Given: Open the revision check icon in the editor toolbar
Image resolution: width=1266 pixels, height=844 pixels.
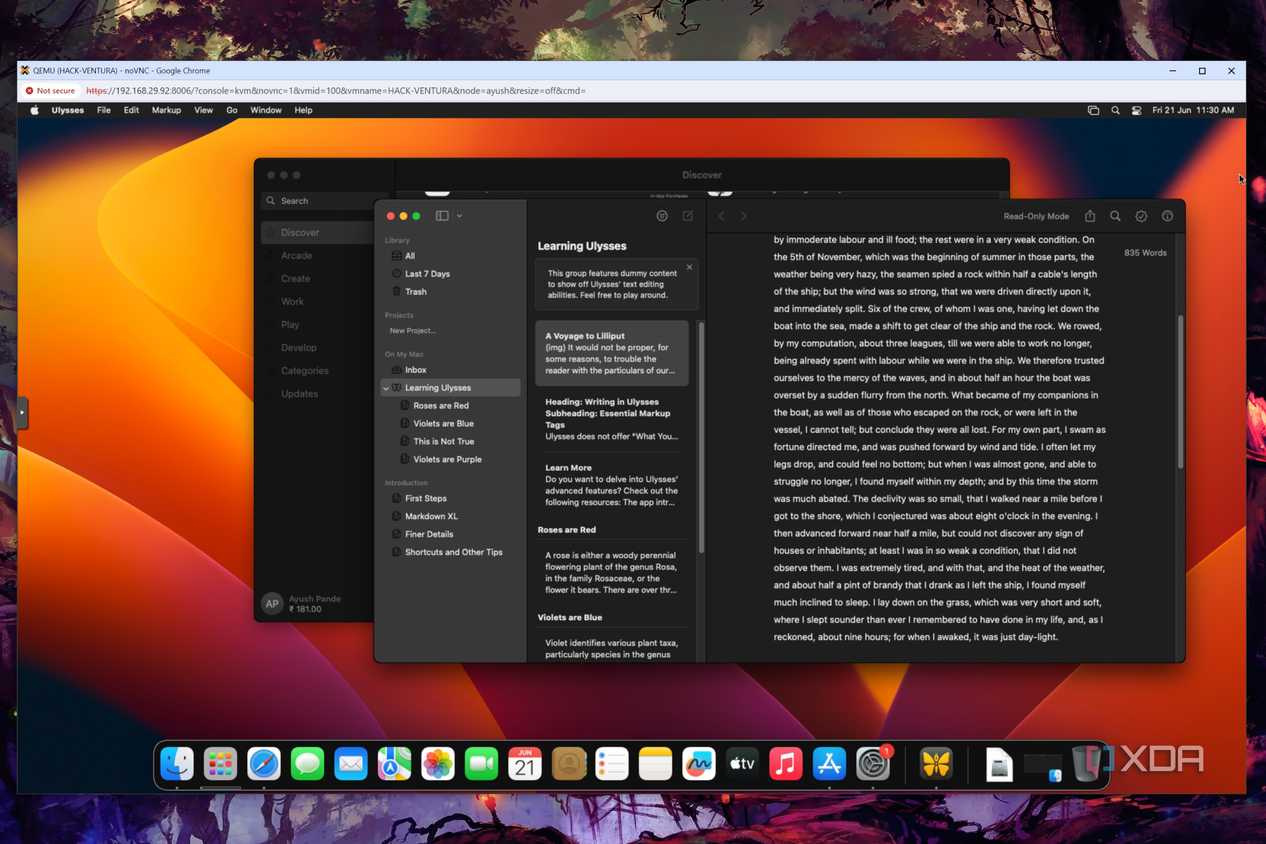Looking at the screenshot, I should [1141, 216].
